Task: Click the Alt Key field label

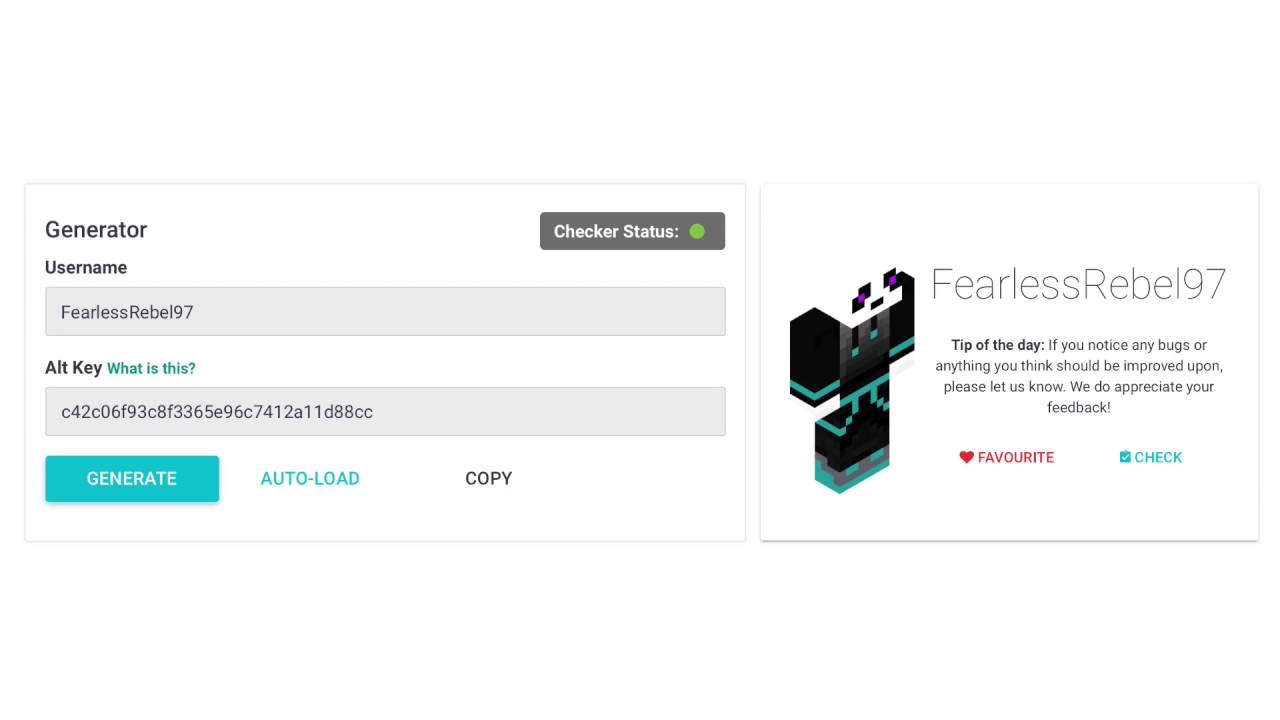Action: [x=73, y=367]
